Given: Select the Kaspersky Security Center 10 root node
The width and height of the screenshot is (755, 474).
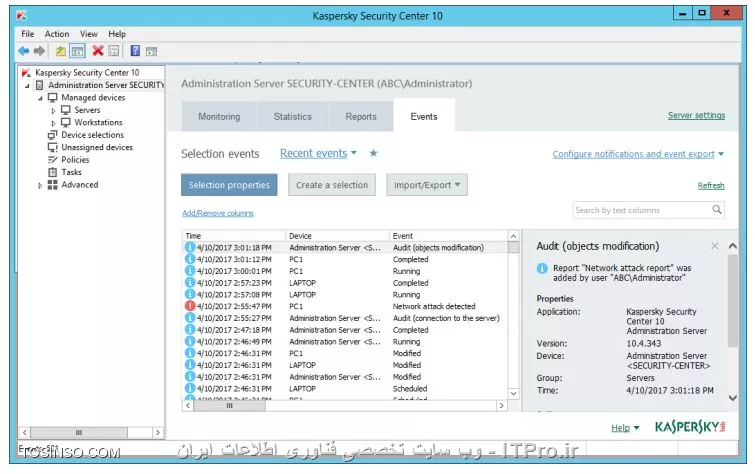Looking at the screenshot, I should [87, 72].
